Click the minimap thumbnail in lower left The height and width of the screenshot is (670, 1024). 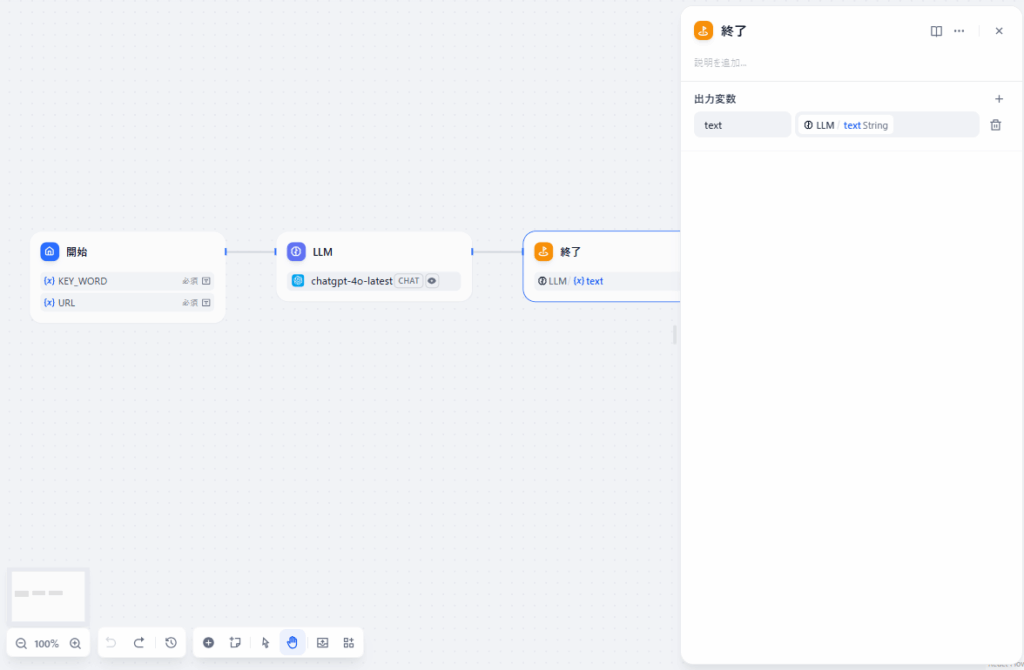[48, 596]
